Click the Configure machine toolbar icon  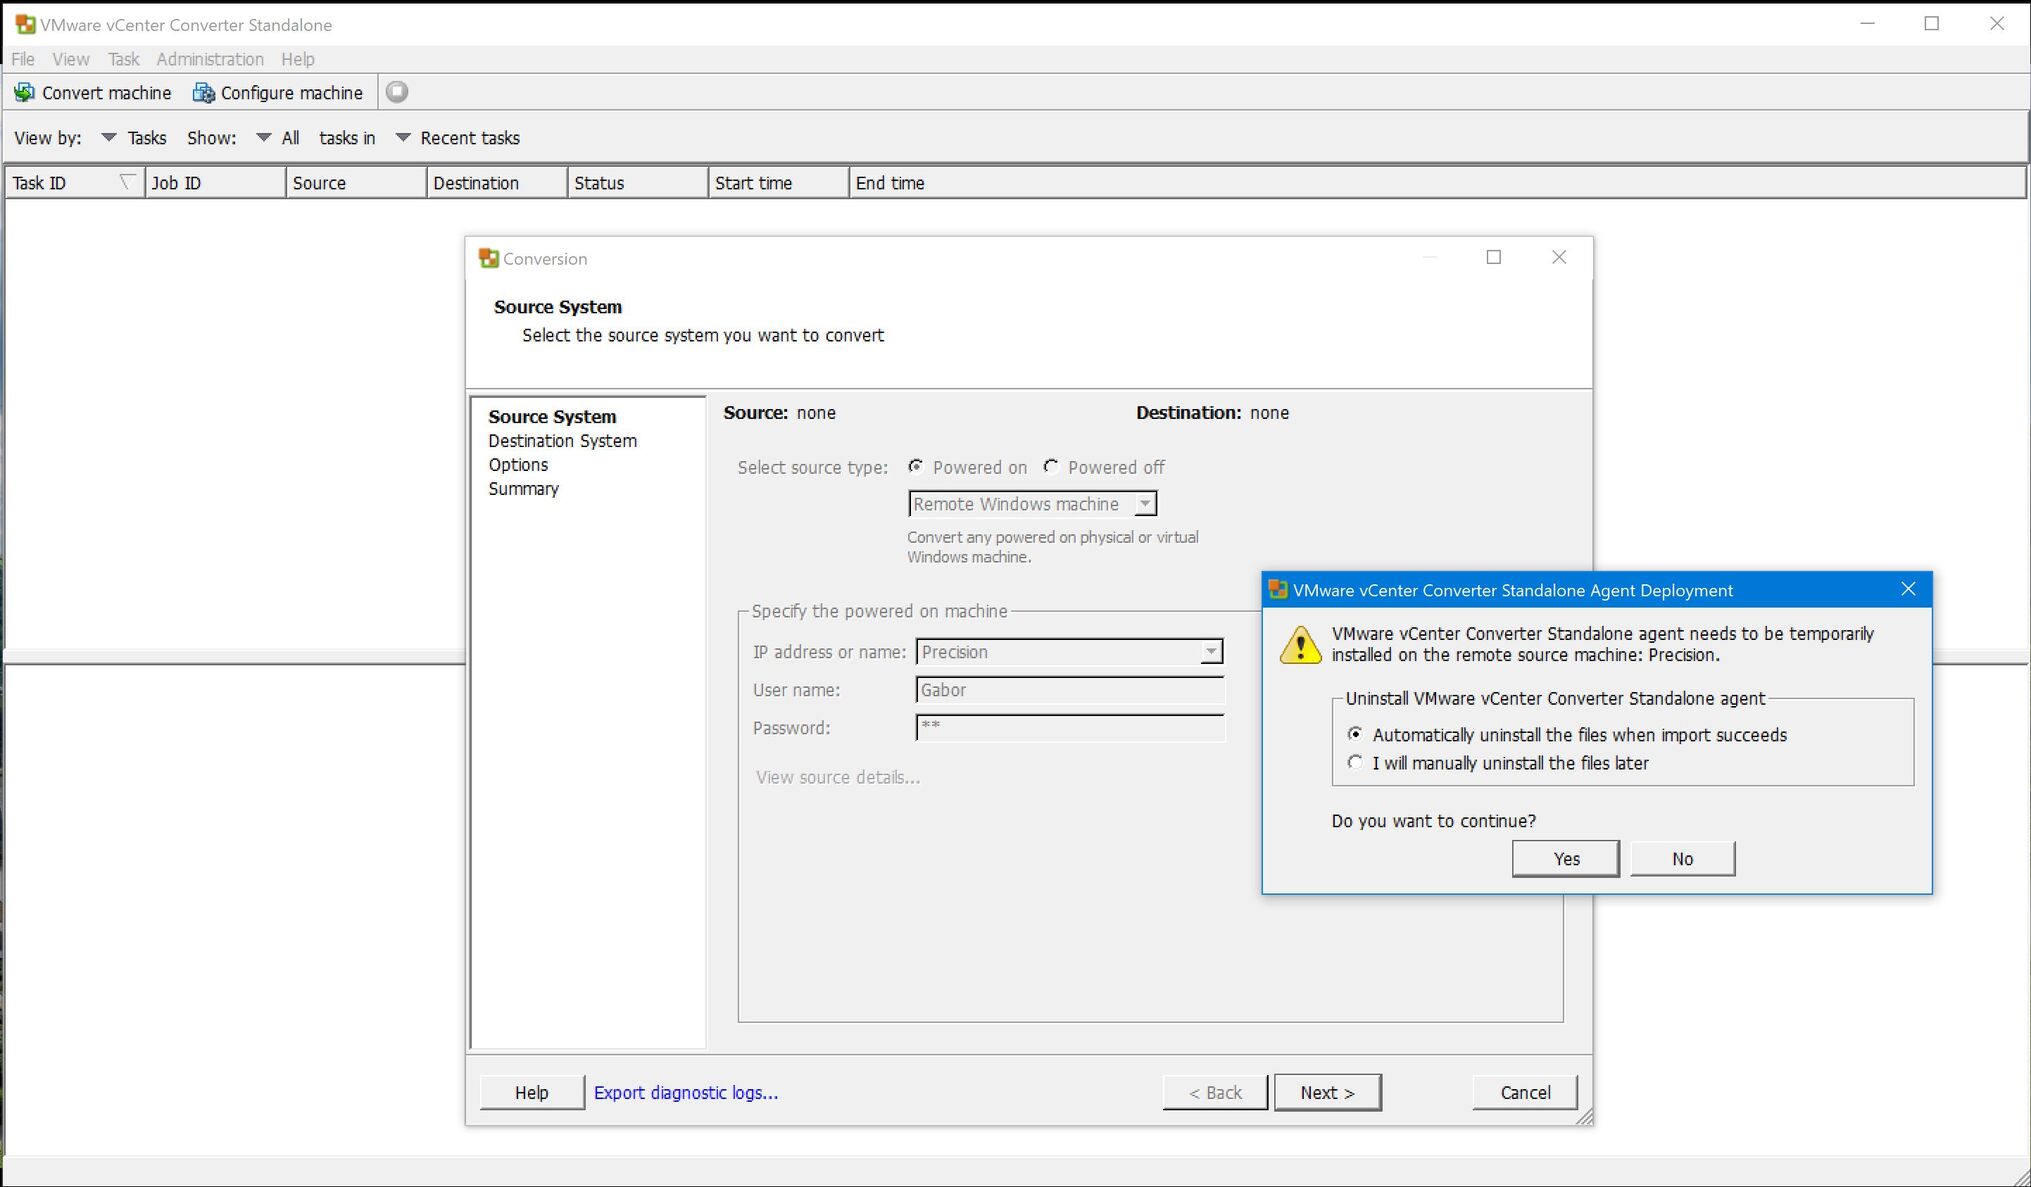[204, 93]
